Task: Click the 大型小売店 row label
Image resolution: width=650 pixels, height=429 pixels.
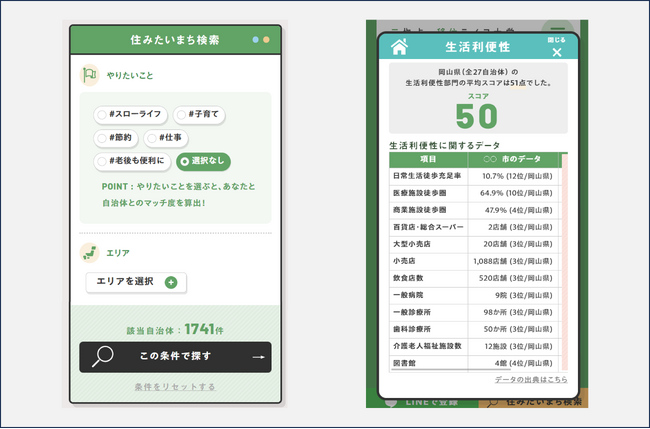Action: click(x=412, y=244)
